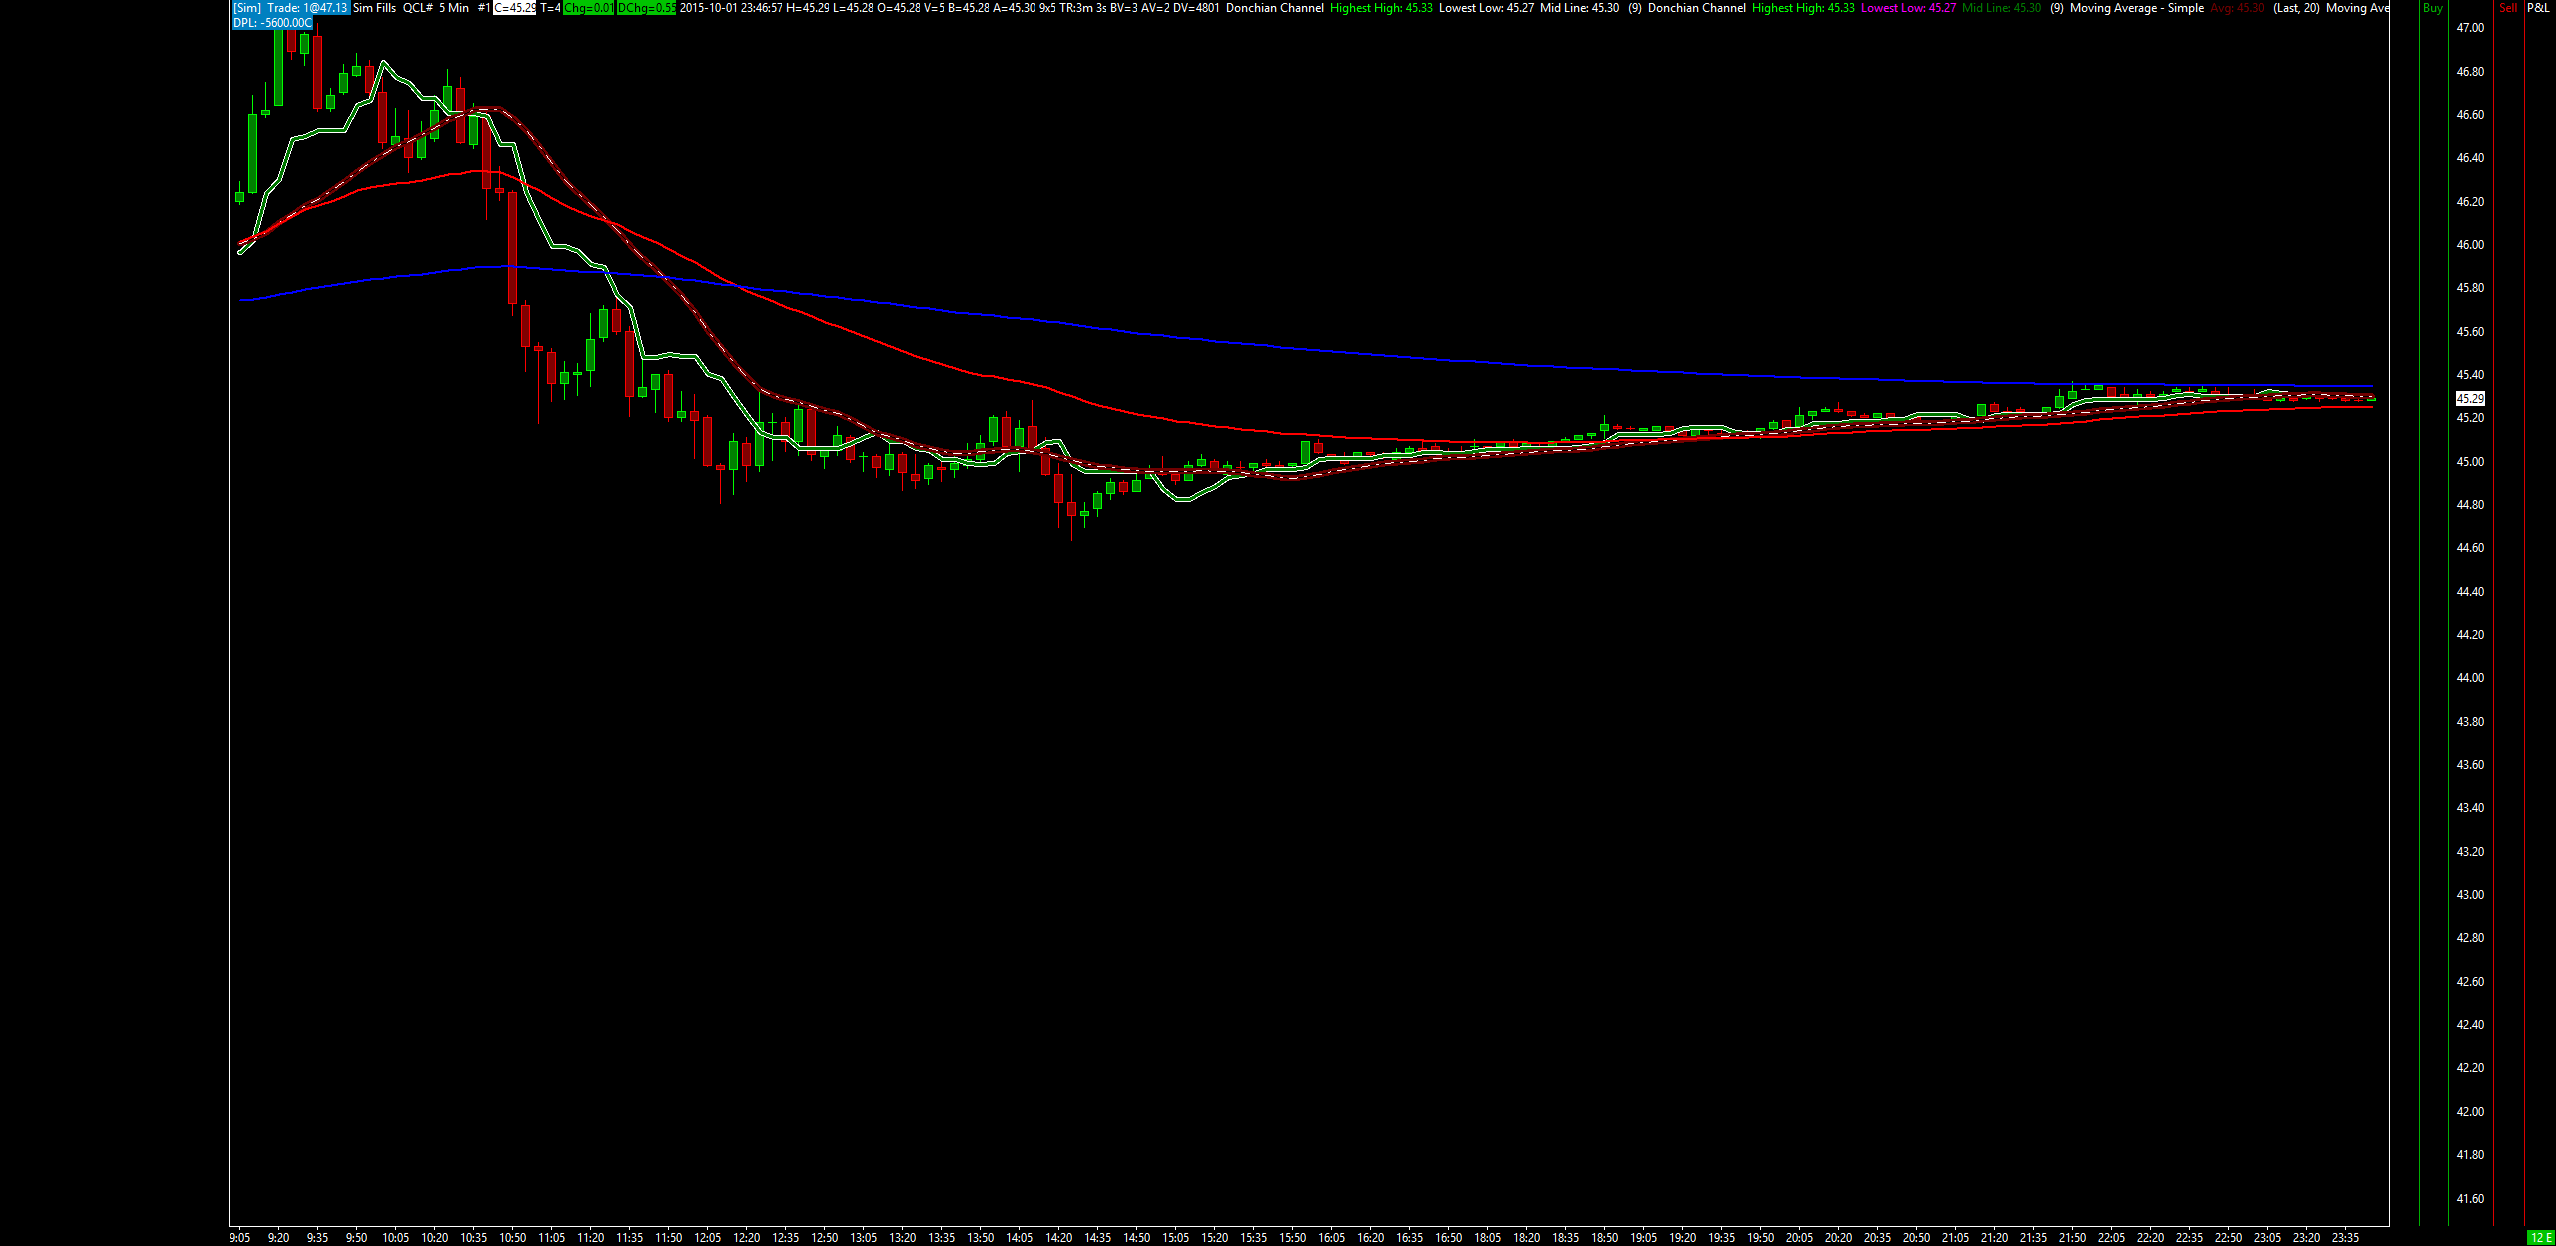2556x1246 pixels.
Task: Click the green DChg header field
Action: click(x=646, y=8)
